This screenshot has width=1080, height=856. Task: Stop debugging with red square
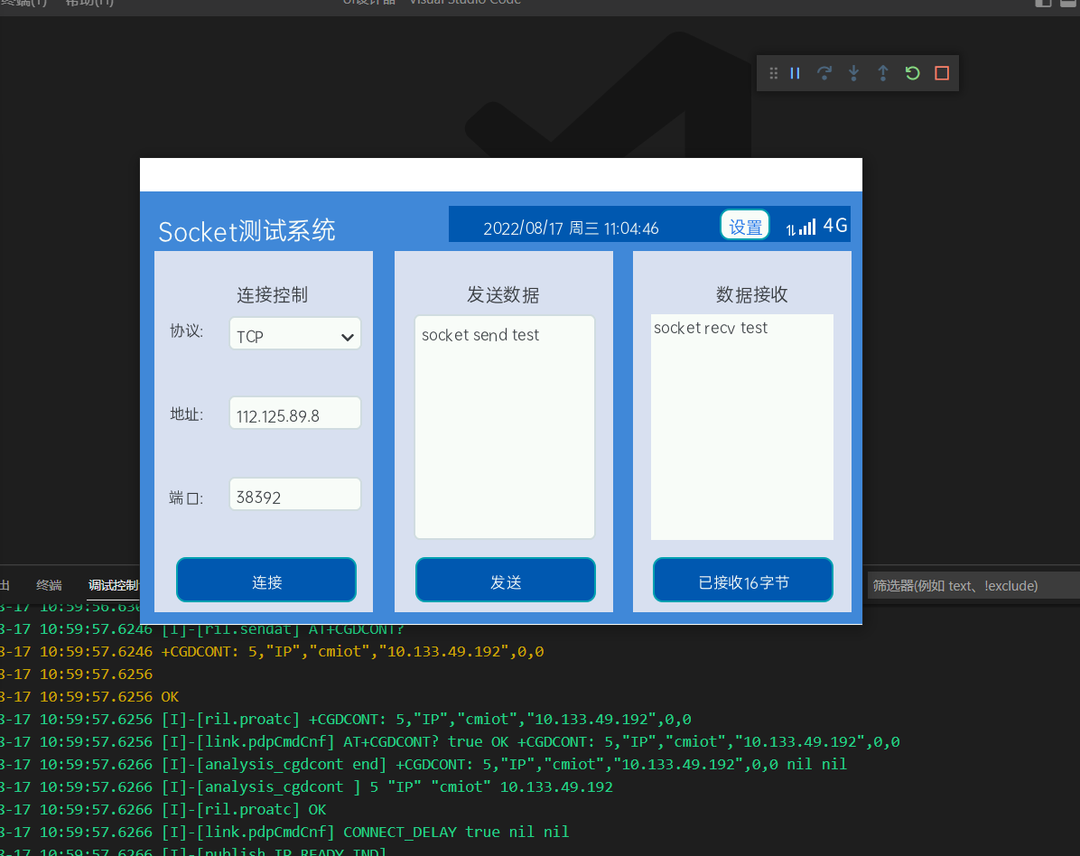942,73
